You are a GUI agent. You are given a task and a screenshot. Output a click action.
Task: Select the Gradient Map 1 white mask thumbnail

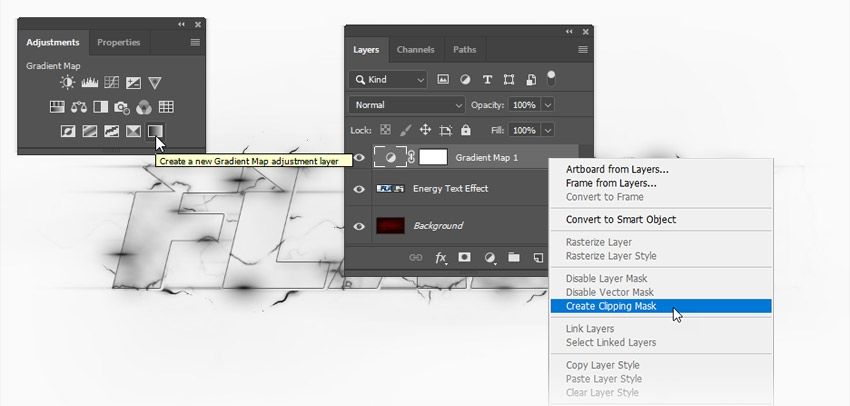coord(434,157)
